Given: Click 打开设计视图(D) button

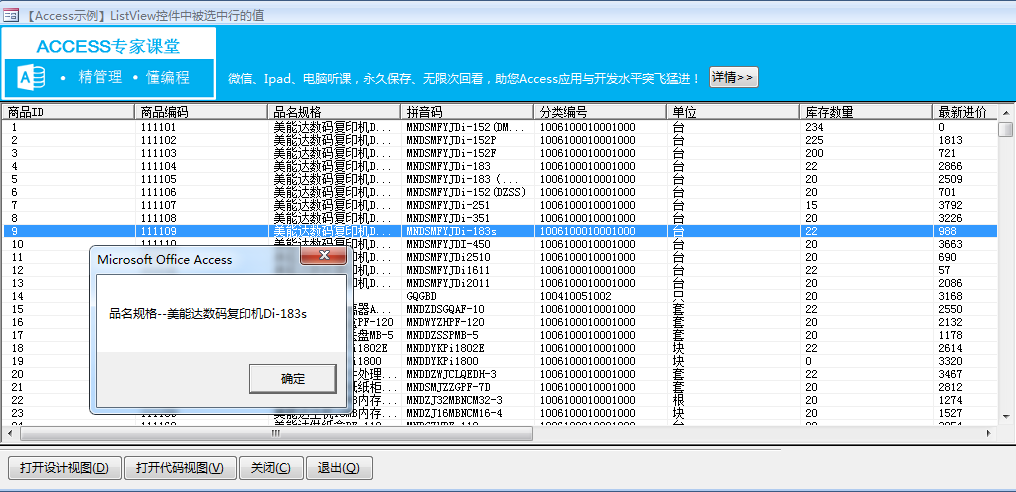Looking at the screenshot, I should click(x=64, y=468).
